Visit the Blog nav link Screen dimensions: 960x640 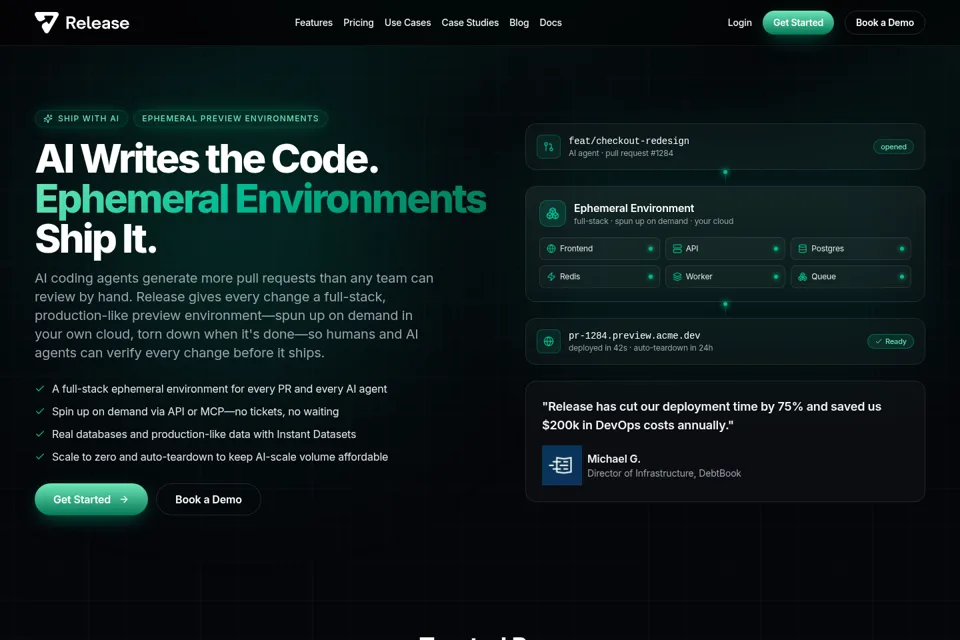[x=519, y=23]
